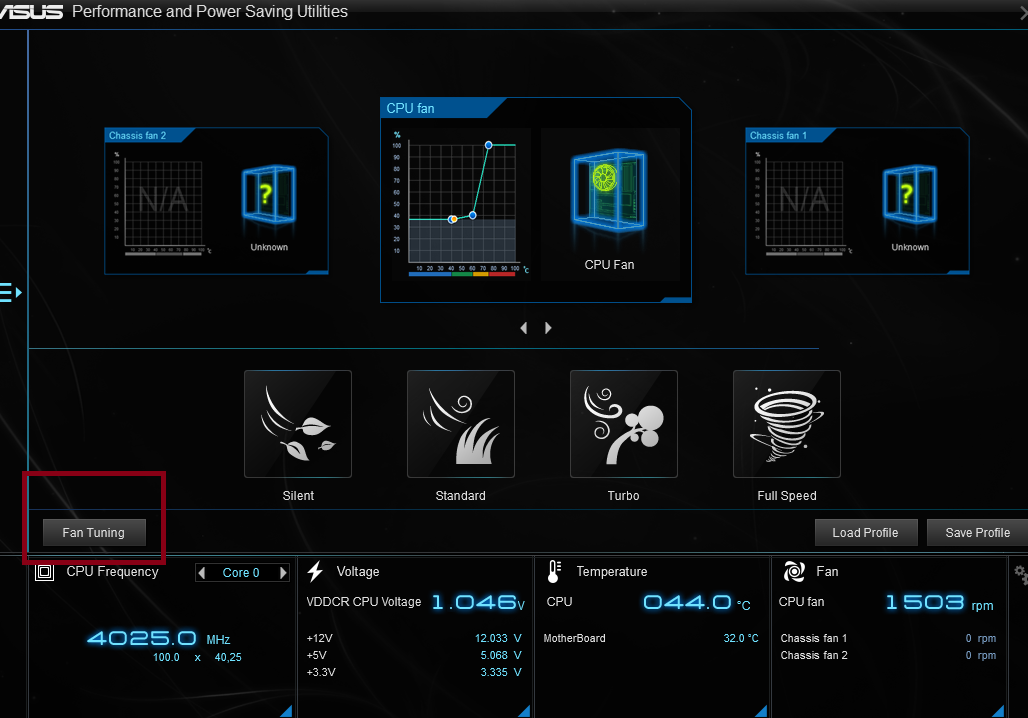Click the CPU fan 1503 rpm reading

point(939,603)
